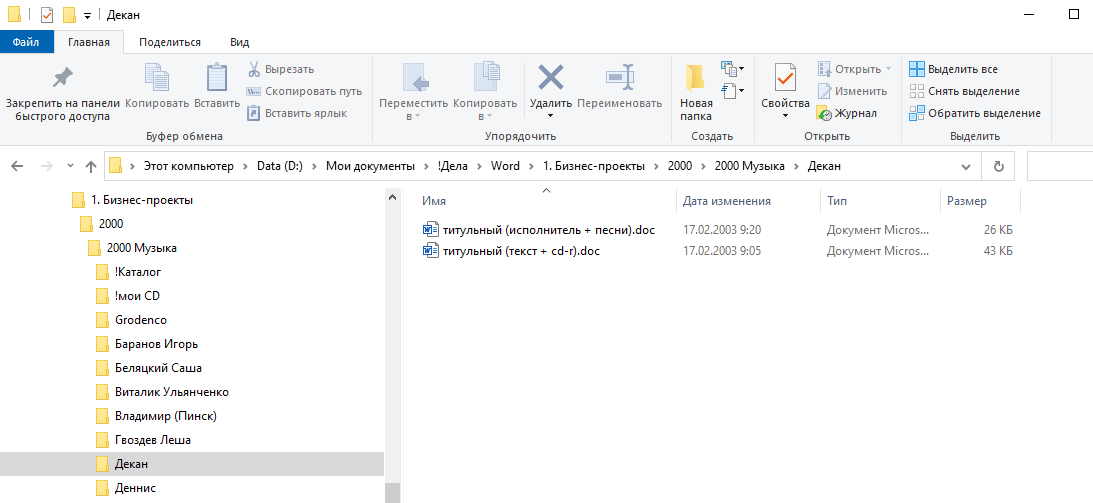The image size is (1093, 503).
Task: Click !Дела breadcrumb
Action: (x=454, y=167)
